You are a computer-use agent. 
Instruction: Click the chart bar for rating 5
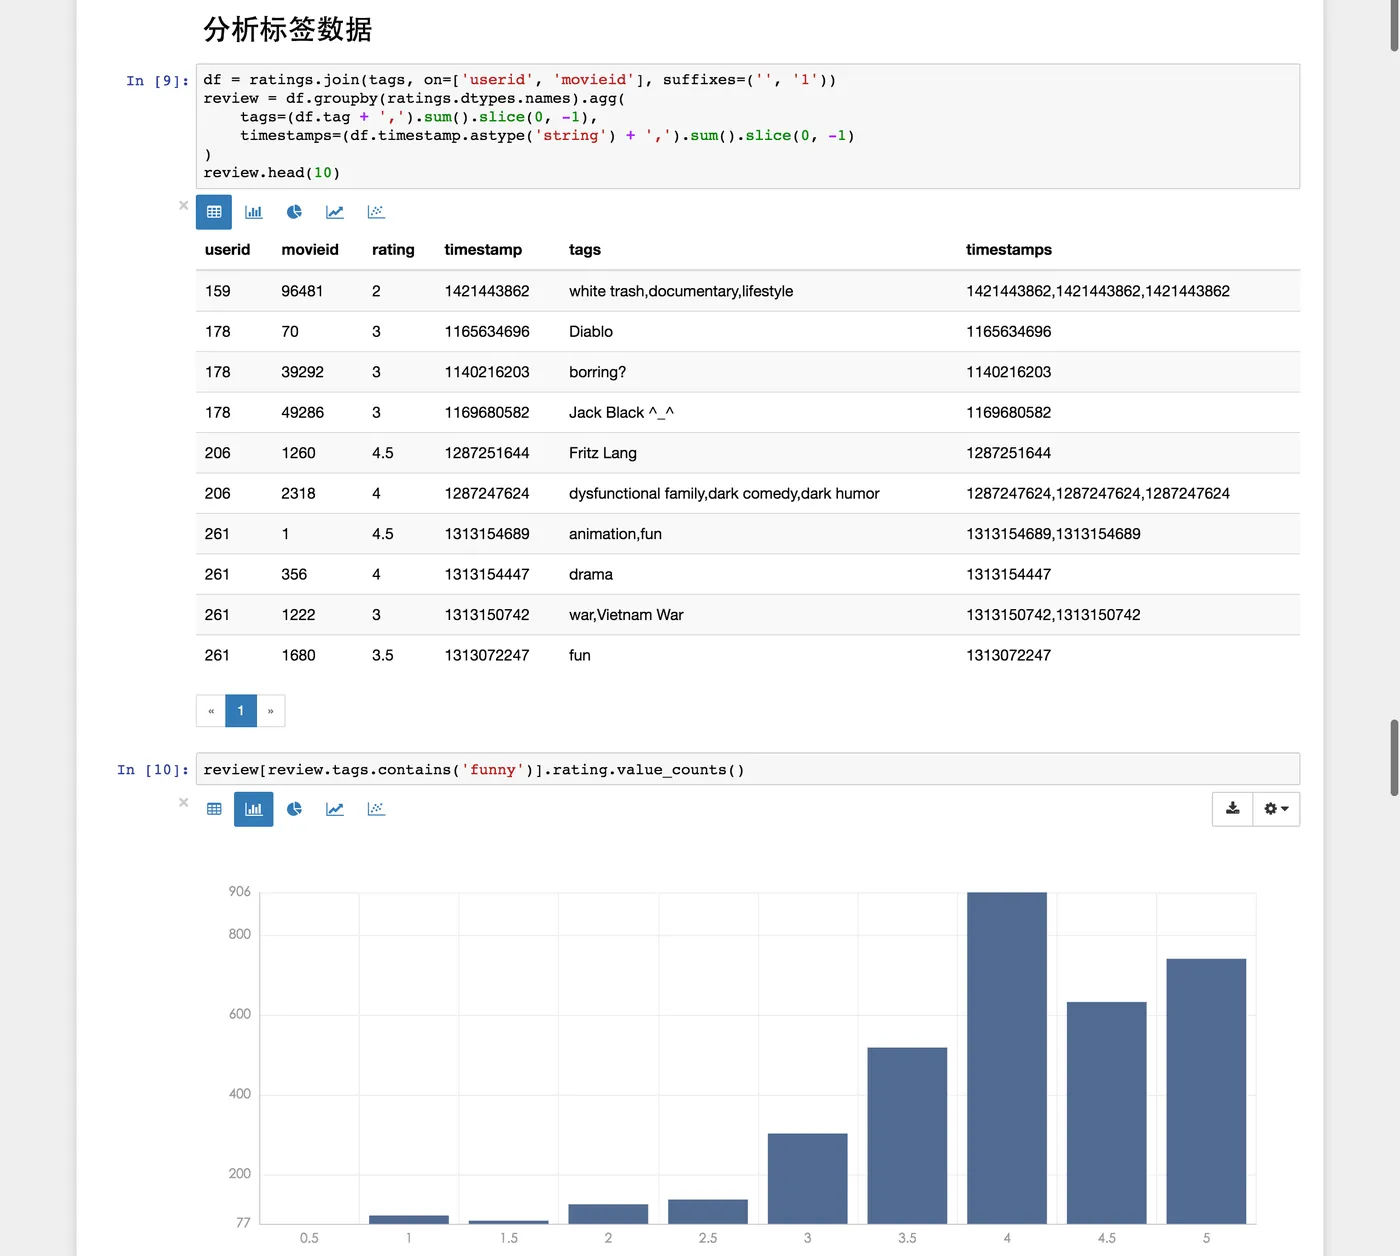[1206, 1091]
